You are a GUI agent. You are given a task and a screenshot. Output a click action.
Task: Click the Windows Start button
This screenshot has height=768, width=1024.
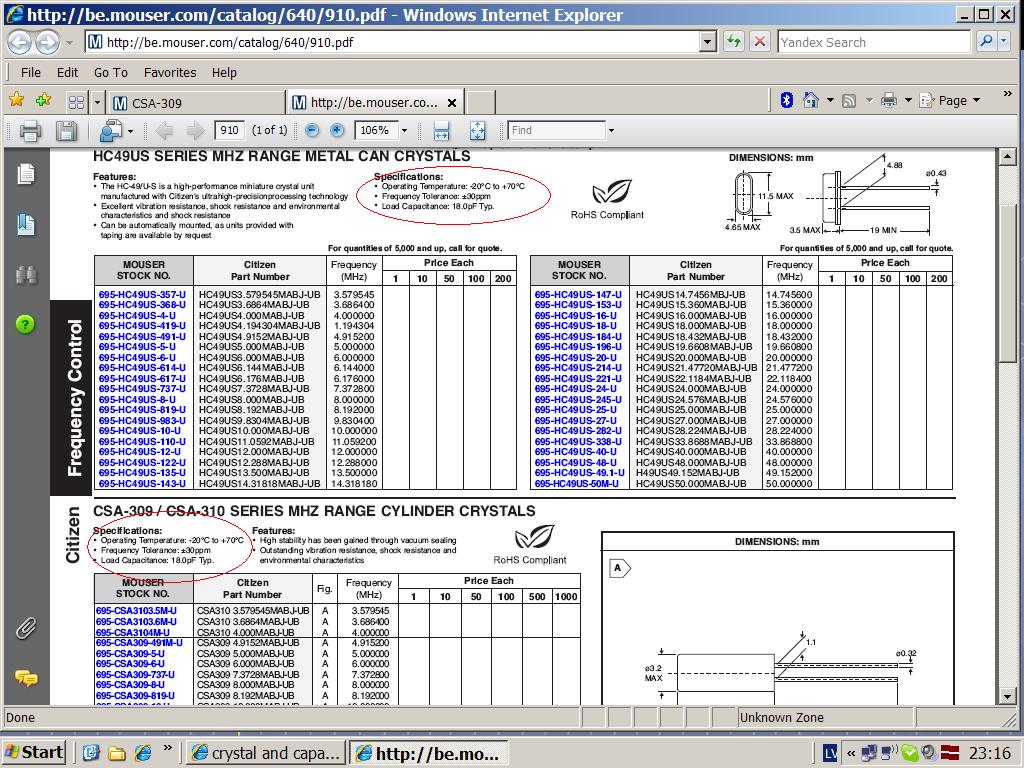pyautogui.click(x=35, y=753)
